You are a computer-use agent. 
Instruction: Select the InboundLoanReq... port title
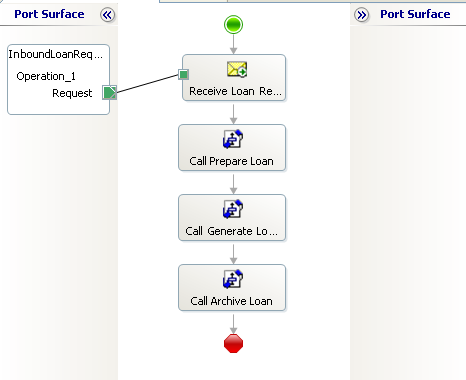pyautogui.click(x=55, y=54)
